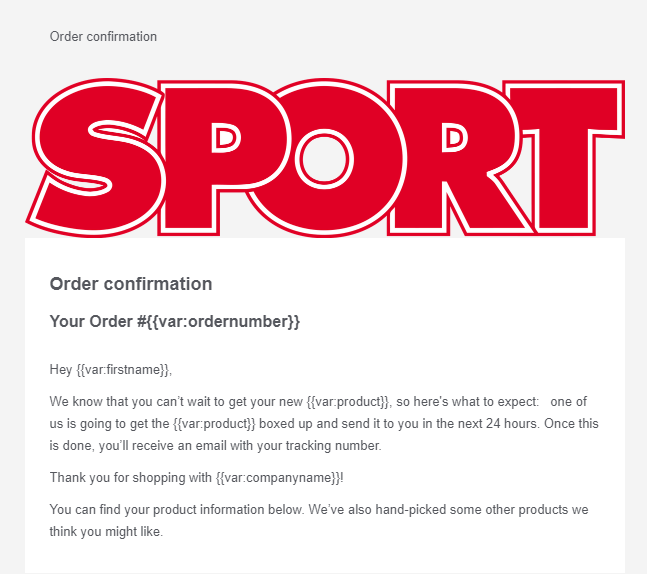Screen dimensions: 647x574
Task: Click the {{var:firstname}} variable placeholder
Action: click(123, 369)
